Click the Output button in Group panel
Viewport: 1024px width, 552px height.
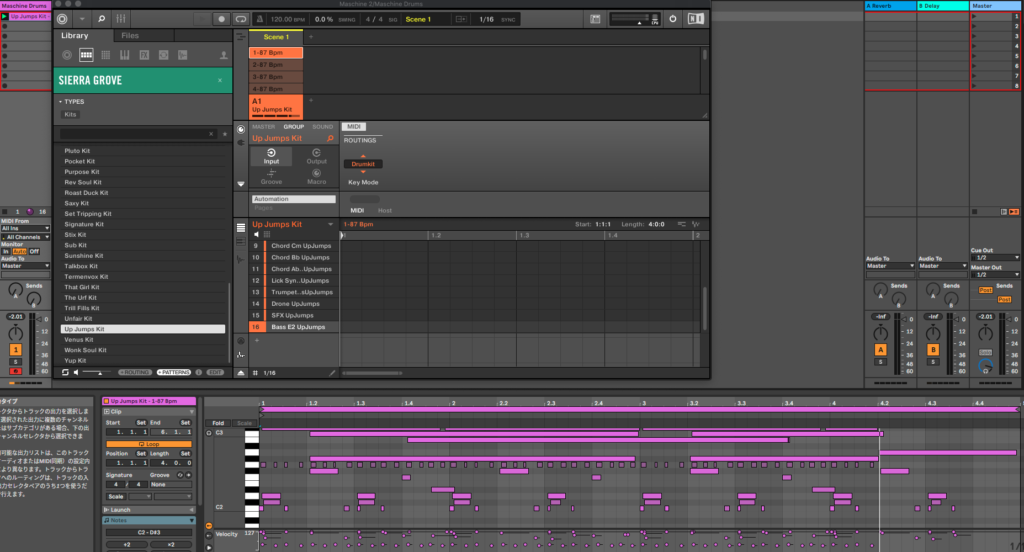pyautogui.click(x=316, y=156)
